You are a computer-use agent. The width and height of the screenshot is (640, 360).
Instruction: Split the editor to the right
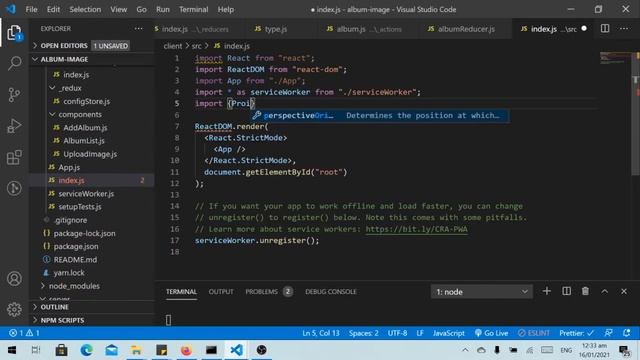605,29
